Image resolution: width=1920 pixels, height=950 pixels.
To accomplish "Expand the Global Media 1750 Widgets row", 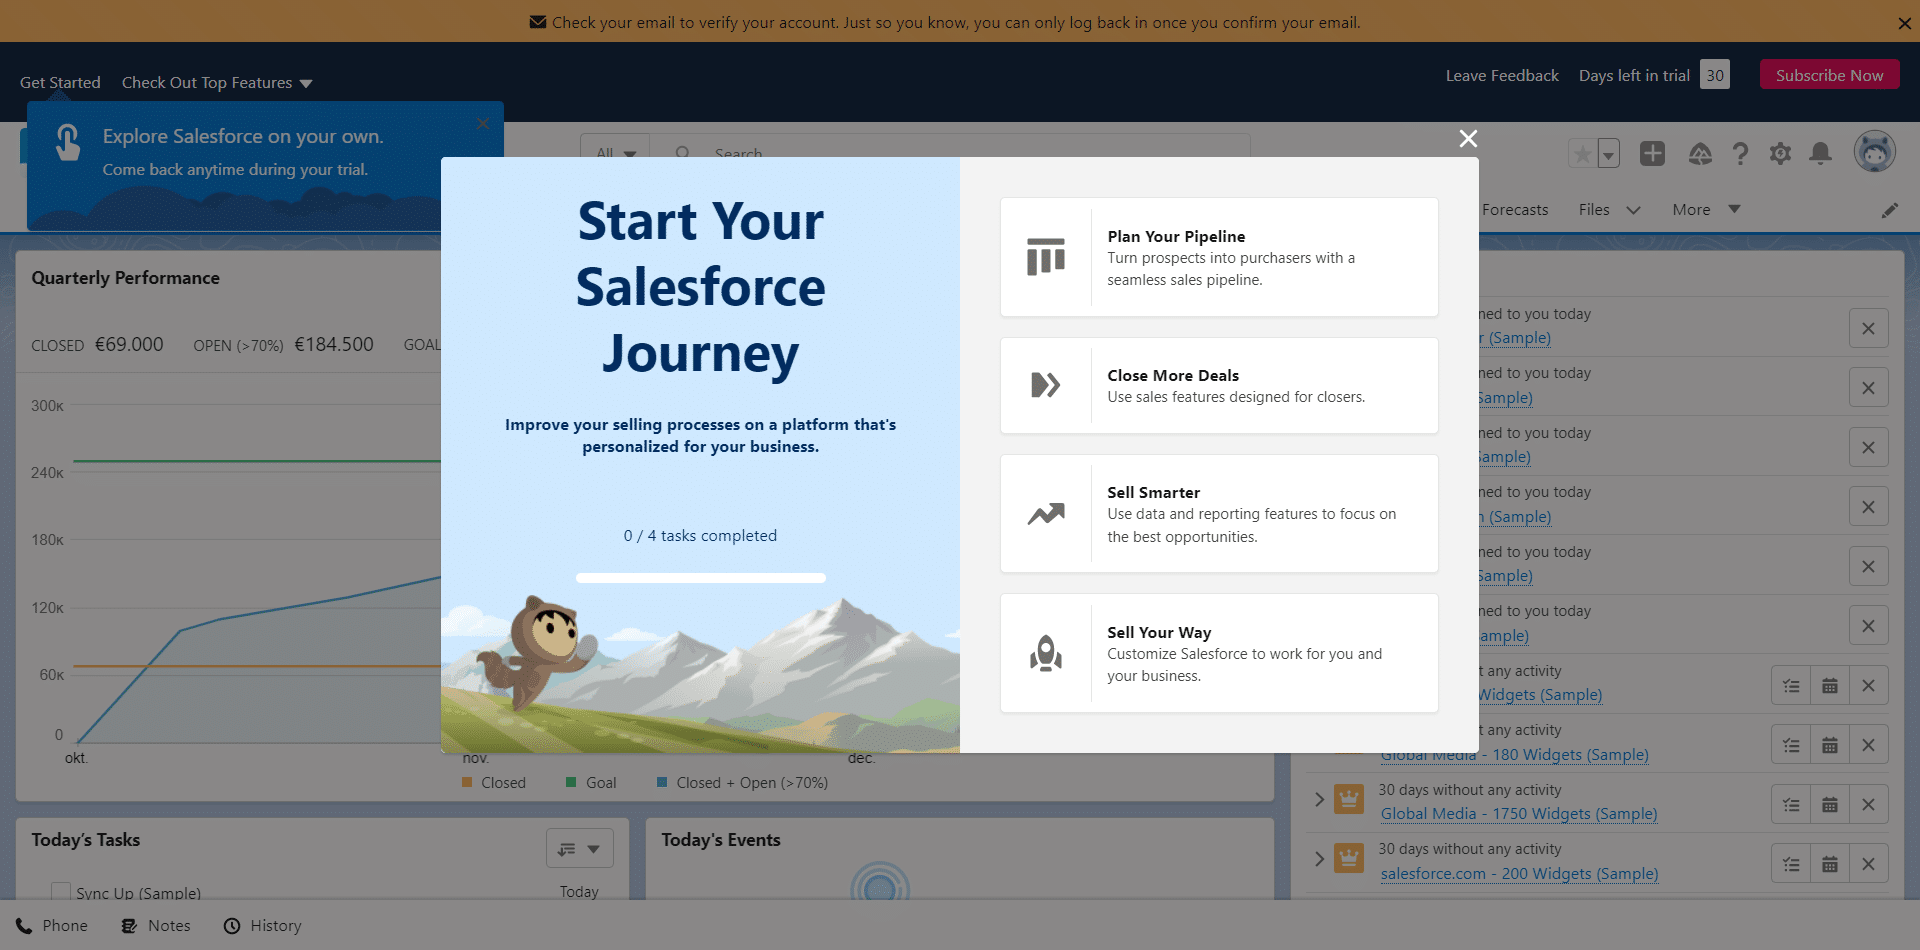I will pyautogui.click(x=1319, y=799).
